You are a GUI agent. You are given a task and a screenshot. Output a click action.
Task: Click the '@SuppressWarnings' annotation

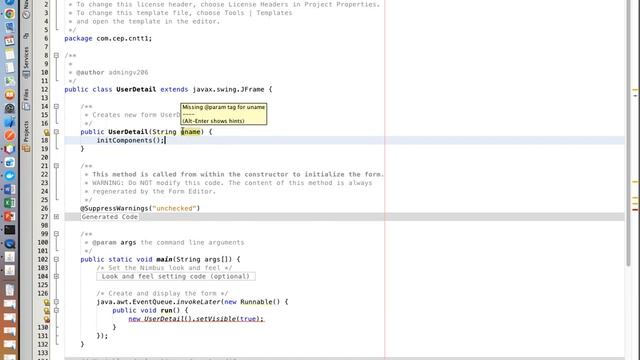pyautogui.click(x=114, y=208)
